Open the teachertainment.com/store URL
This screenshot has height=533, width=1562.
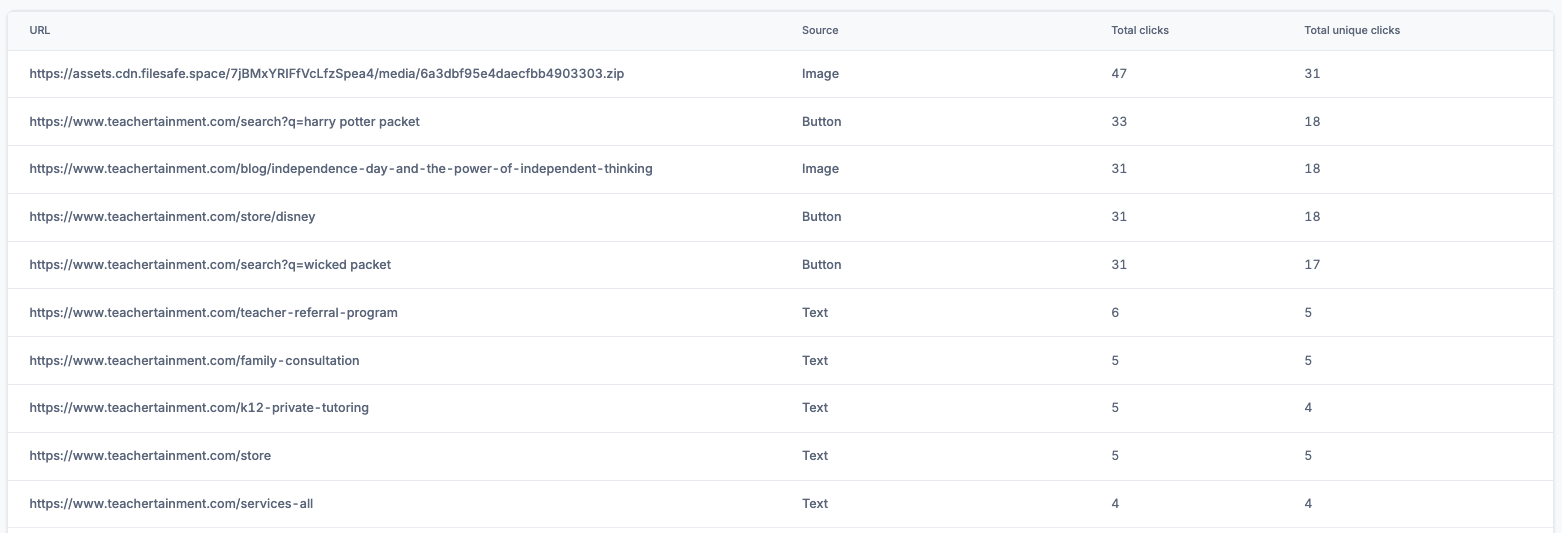click(x=150, y=456)
